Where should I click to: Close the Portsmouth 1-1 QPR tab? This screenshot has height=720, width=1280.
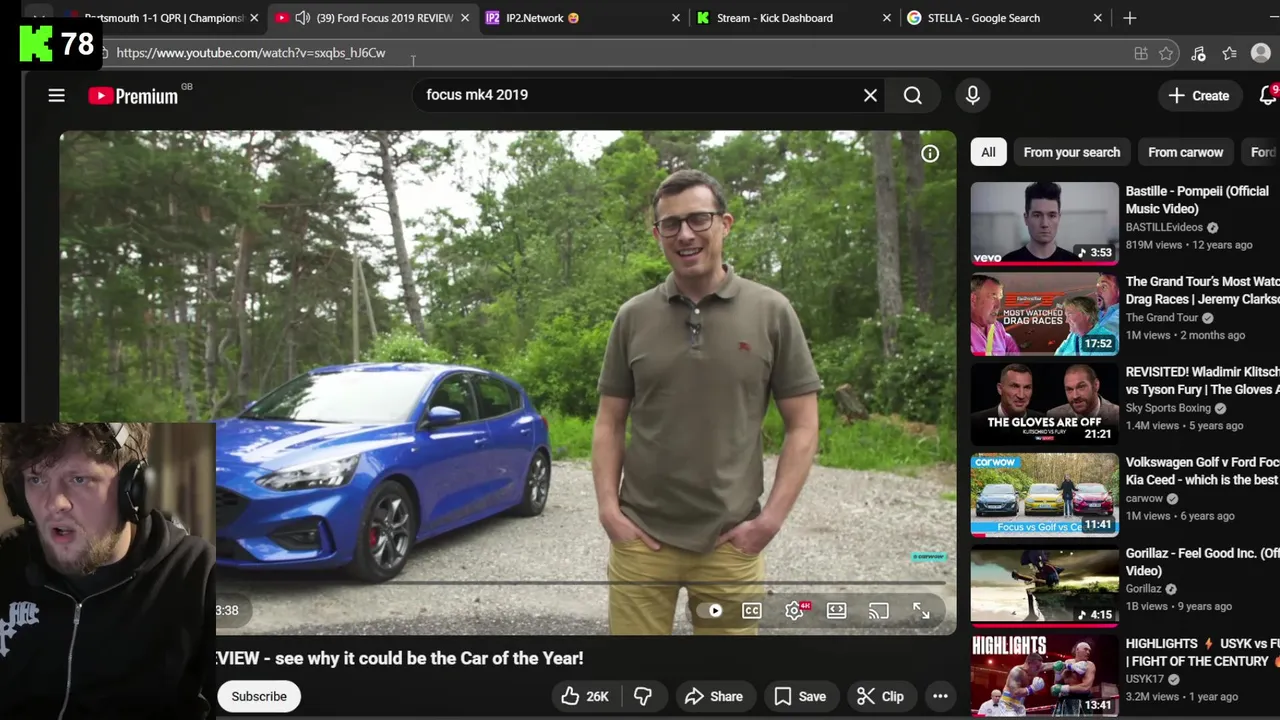coord(254,18)
